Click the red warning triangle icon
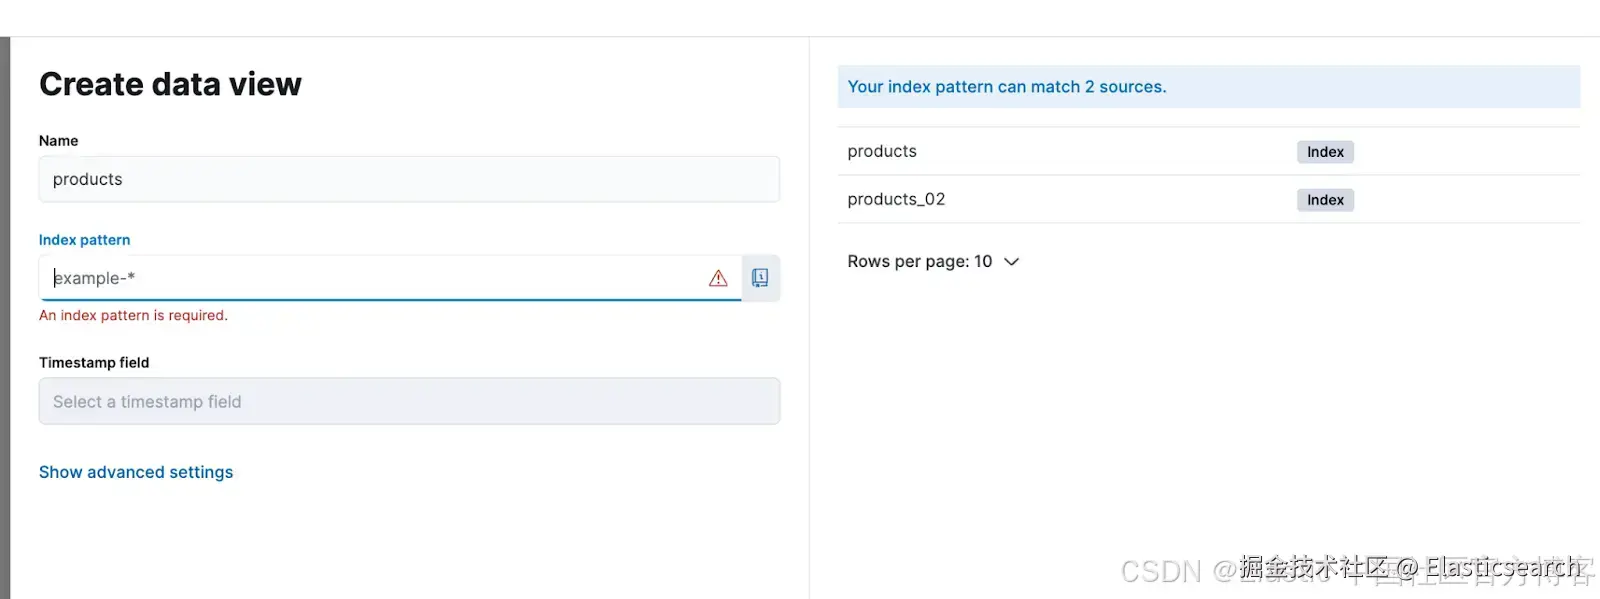Screen dimensions: 1600x599 (718, 278)
